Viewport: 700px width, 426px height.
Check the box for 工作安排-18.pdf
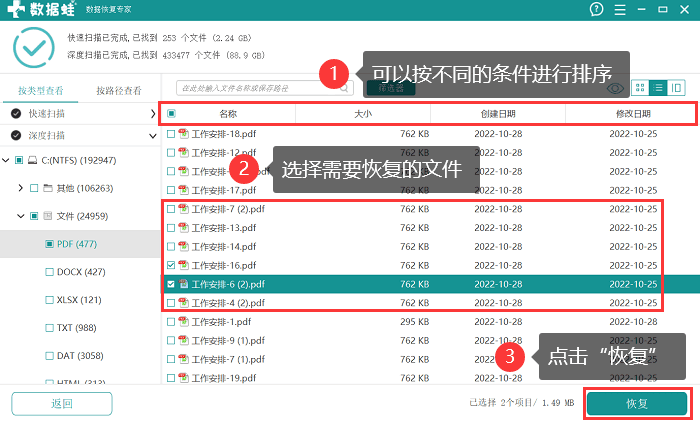[171, 134]
